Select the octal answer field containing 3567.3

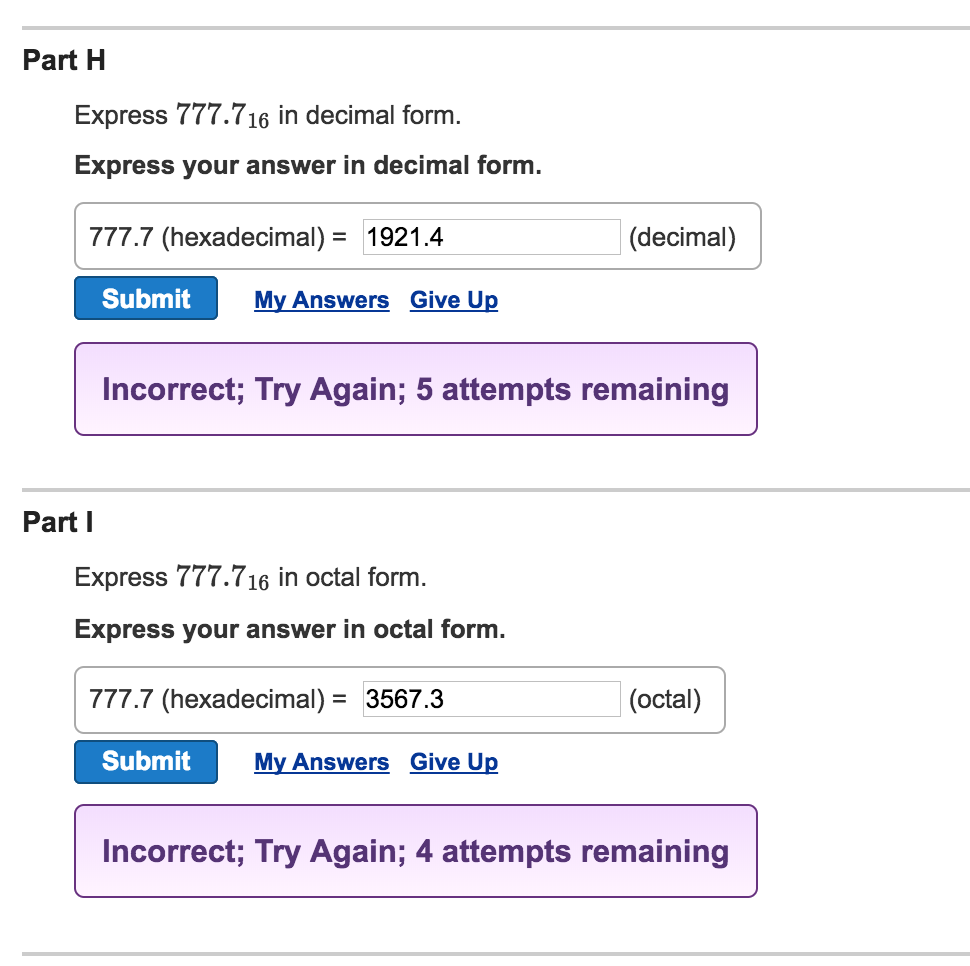[x=490, y=699]
